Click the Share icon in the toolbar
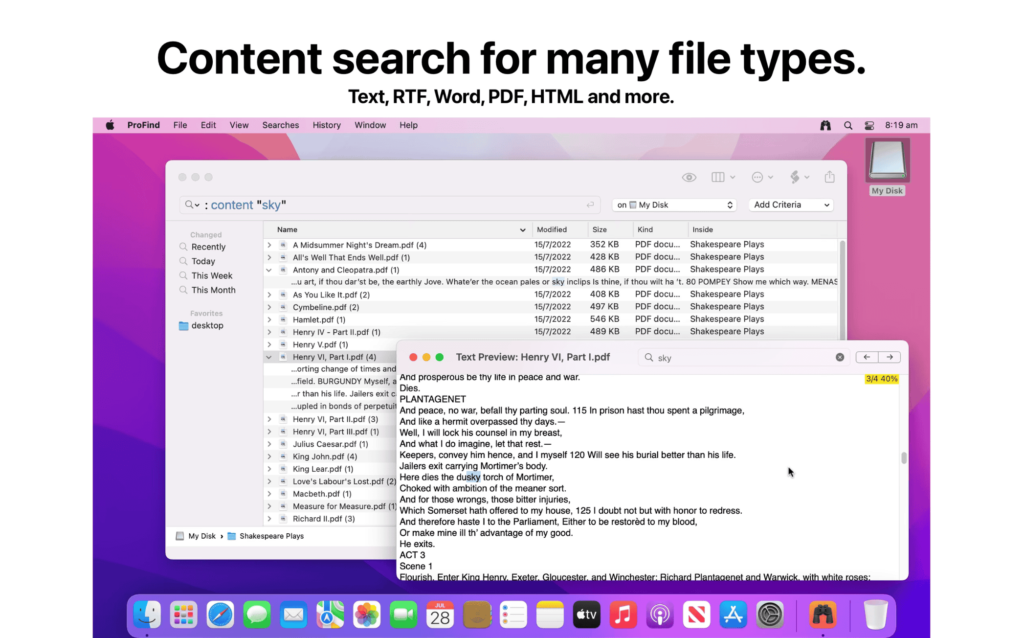1024x638 pixels. click(830, 177)
